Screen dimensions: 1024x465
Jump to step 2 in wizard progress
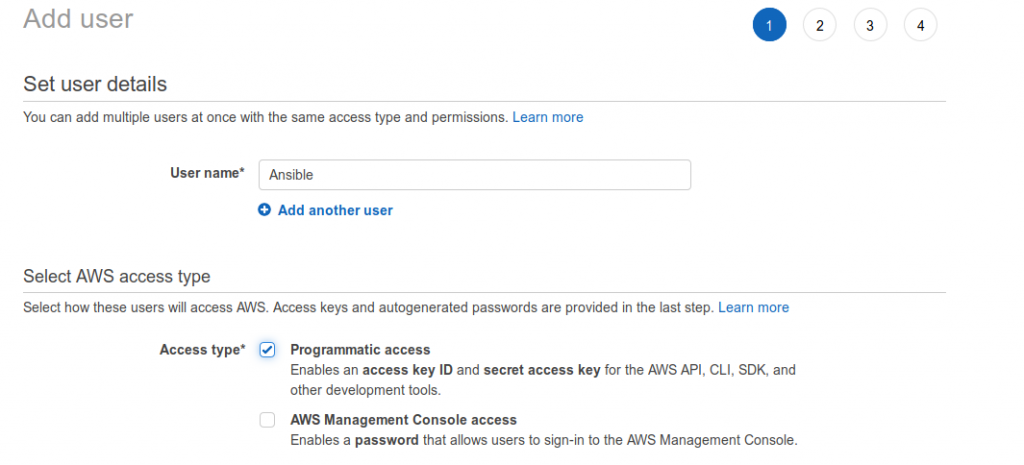(x=820, y=25)
